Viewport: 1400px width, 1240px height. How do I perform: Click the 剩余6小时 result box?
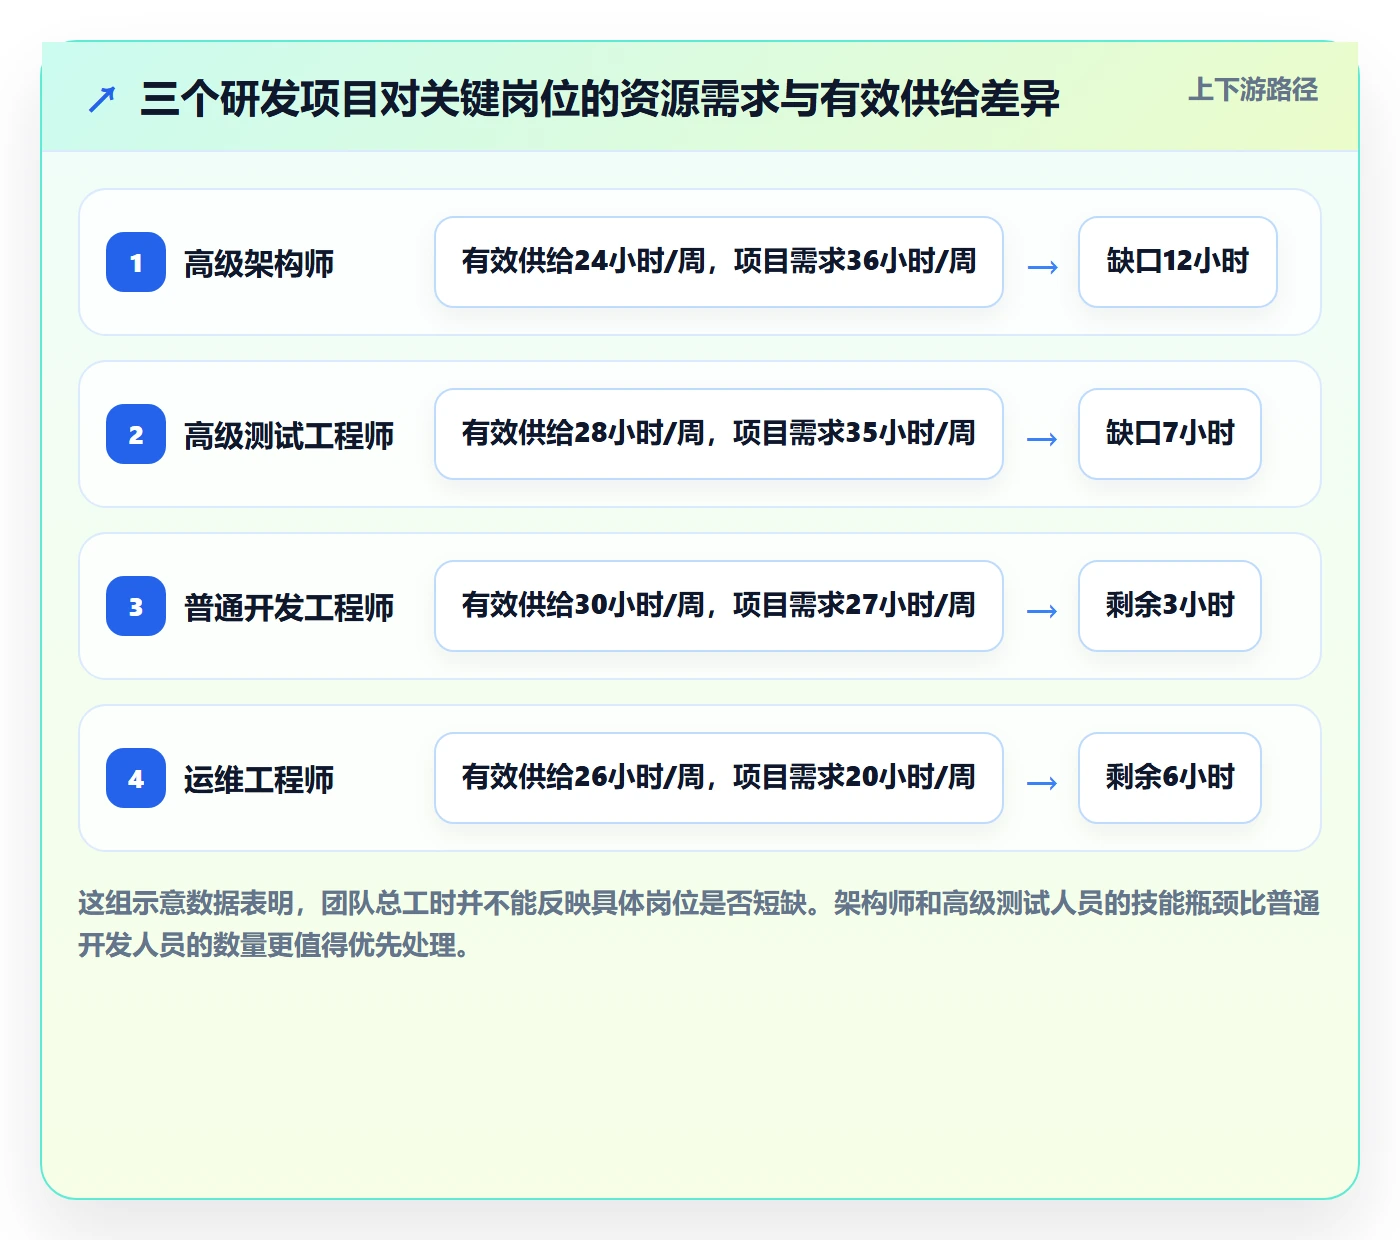pyautogui.click(x=1170, y=778)
